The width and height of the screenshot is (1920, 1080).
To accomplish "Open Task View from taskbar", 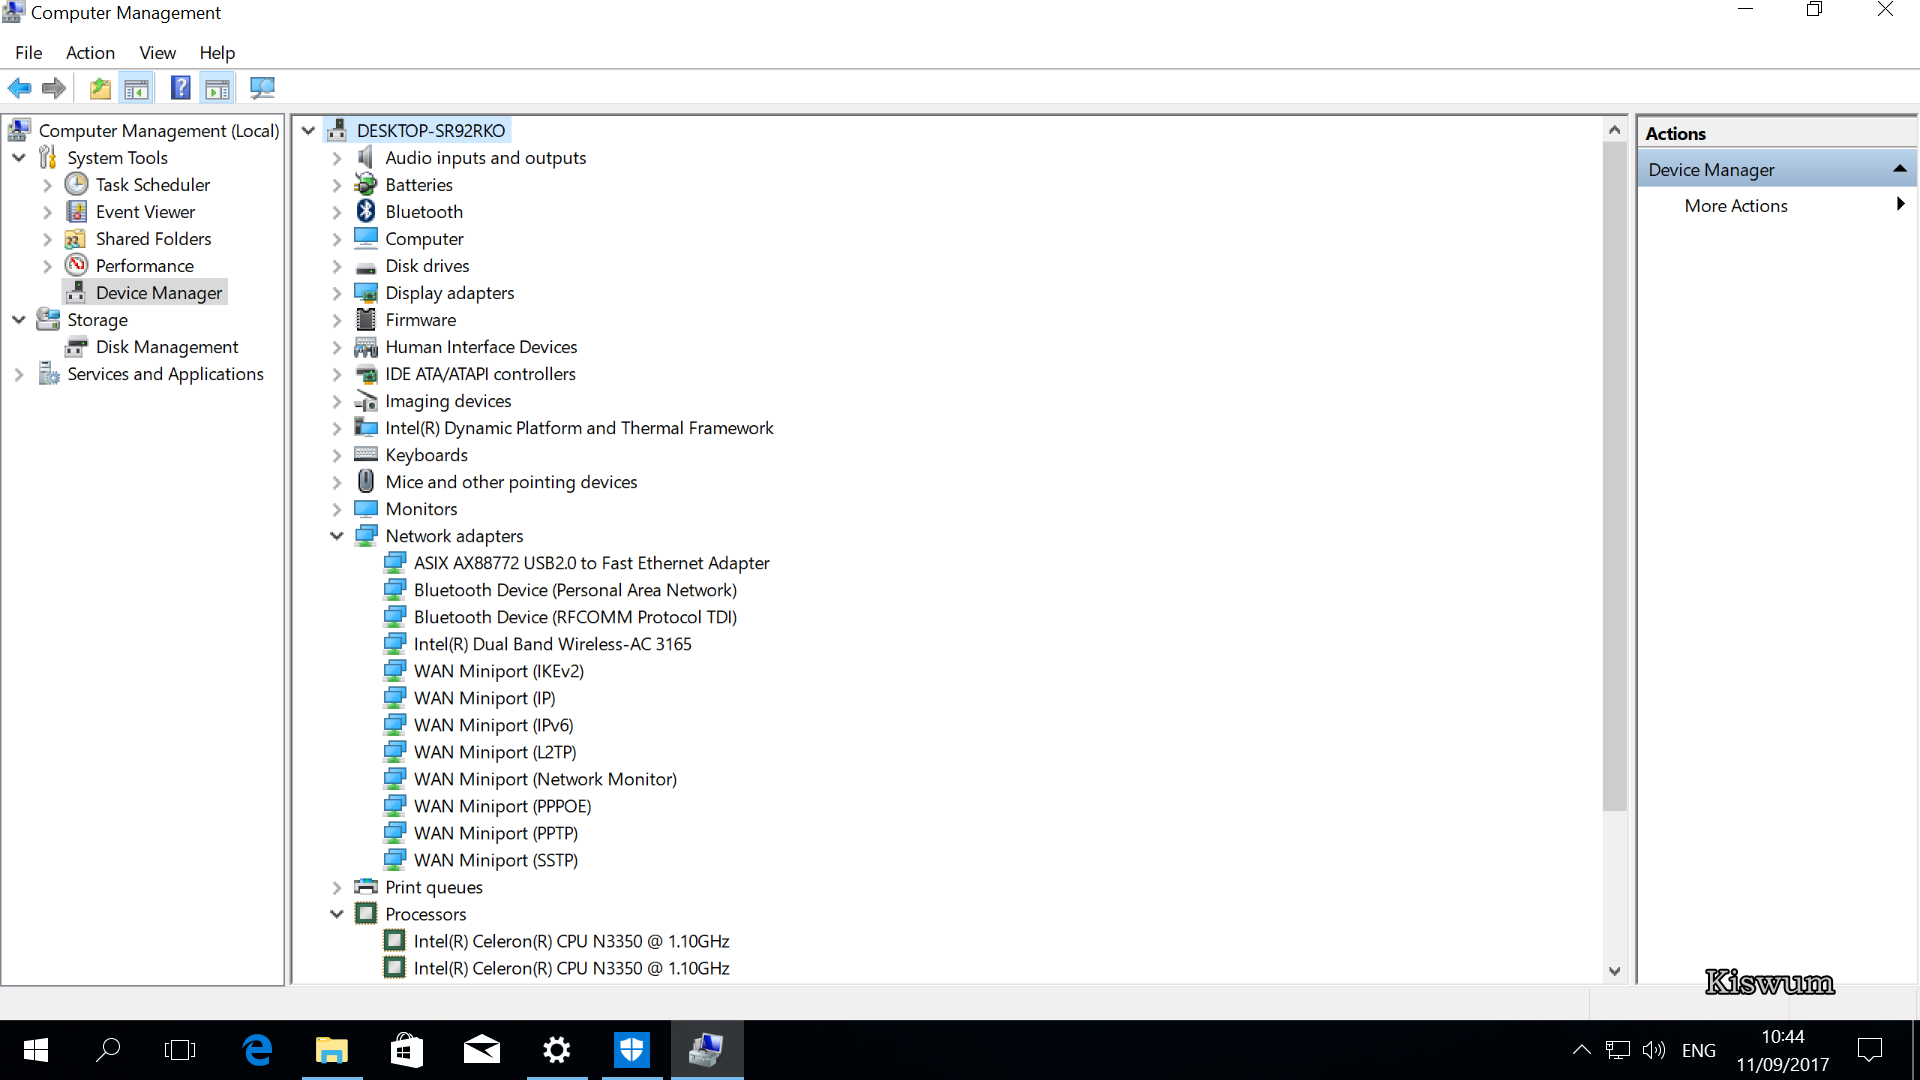I will click(180, 1050).
